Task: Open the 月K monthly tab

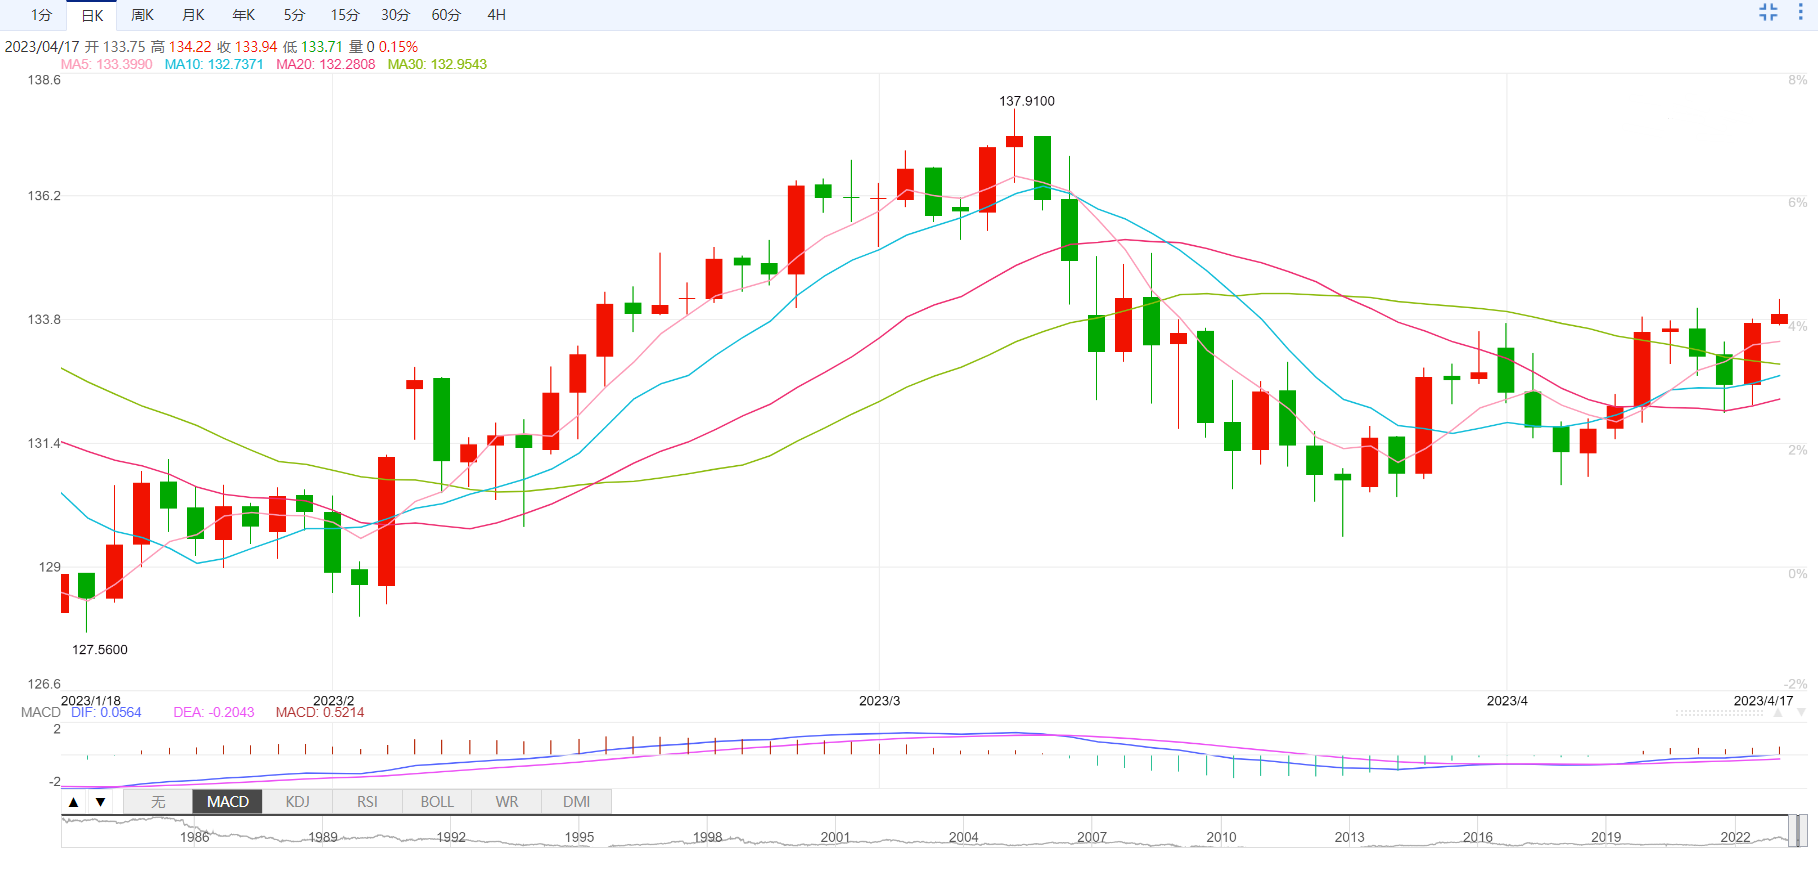Action: point(193,15)
